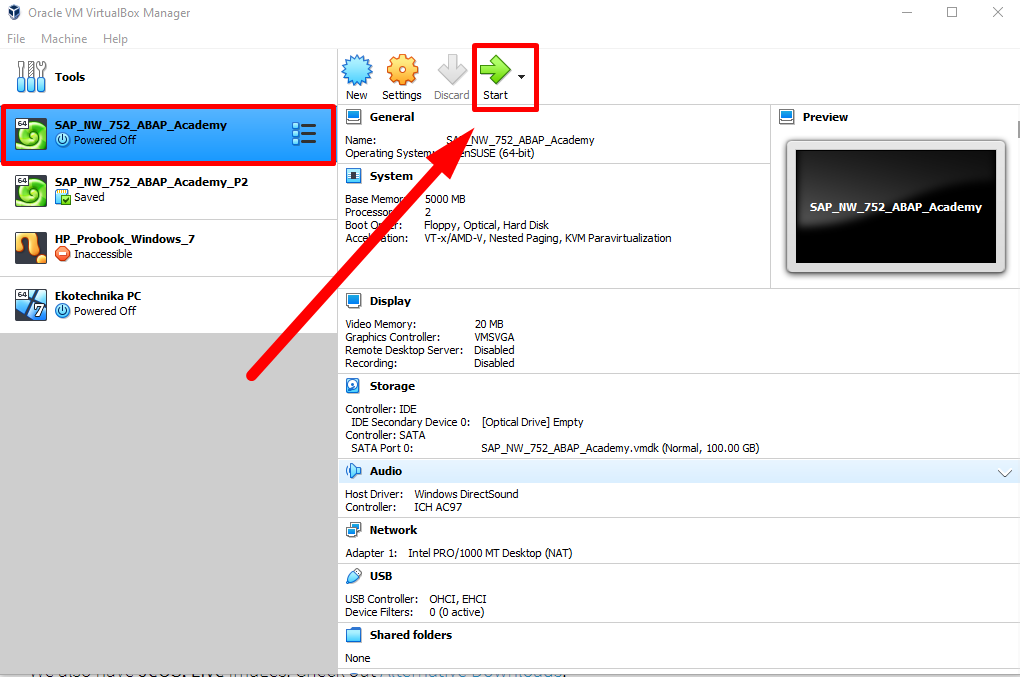The width and height of the screenshot is (1020, 677).
Task: Open the System section header link
Action: coord(391,176)
